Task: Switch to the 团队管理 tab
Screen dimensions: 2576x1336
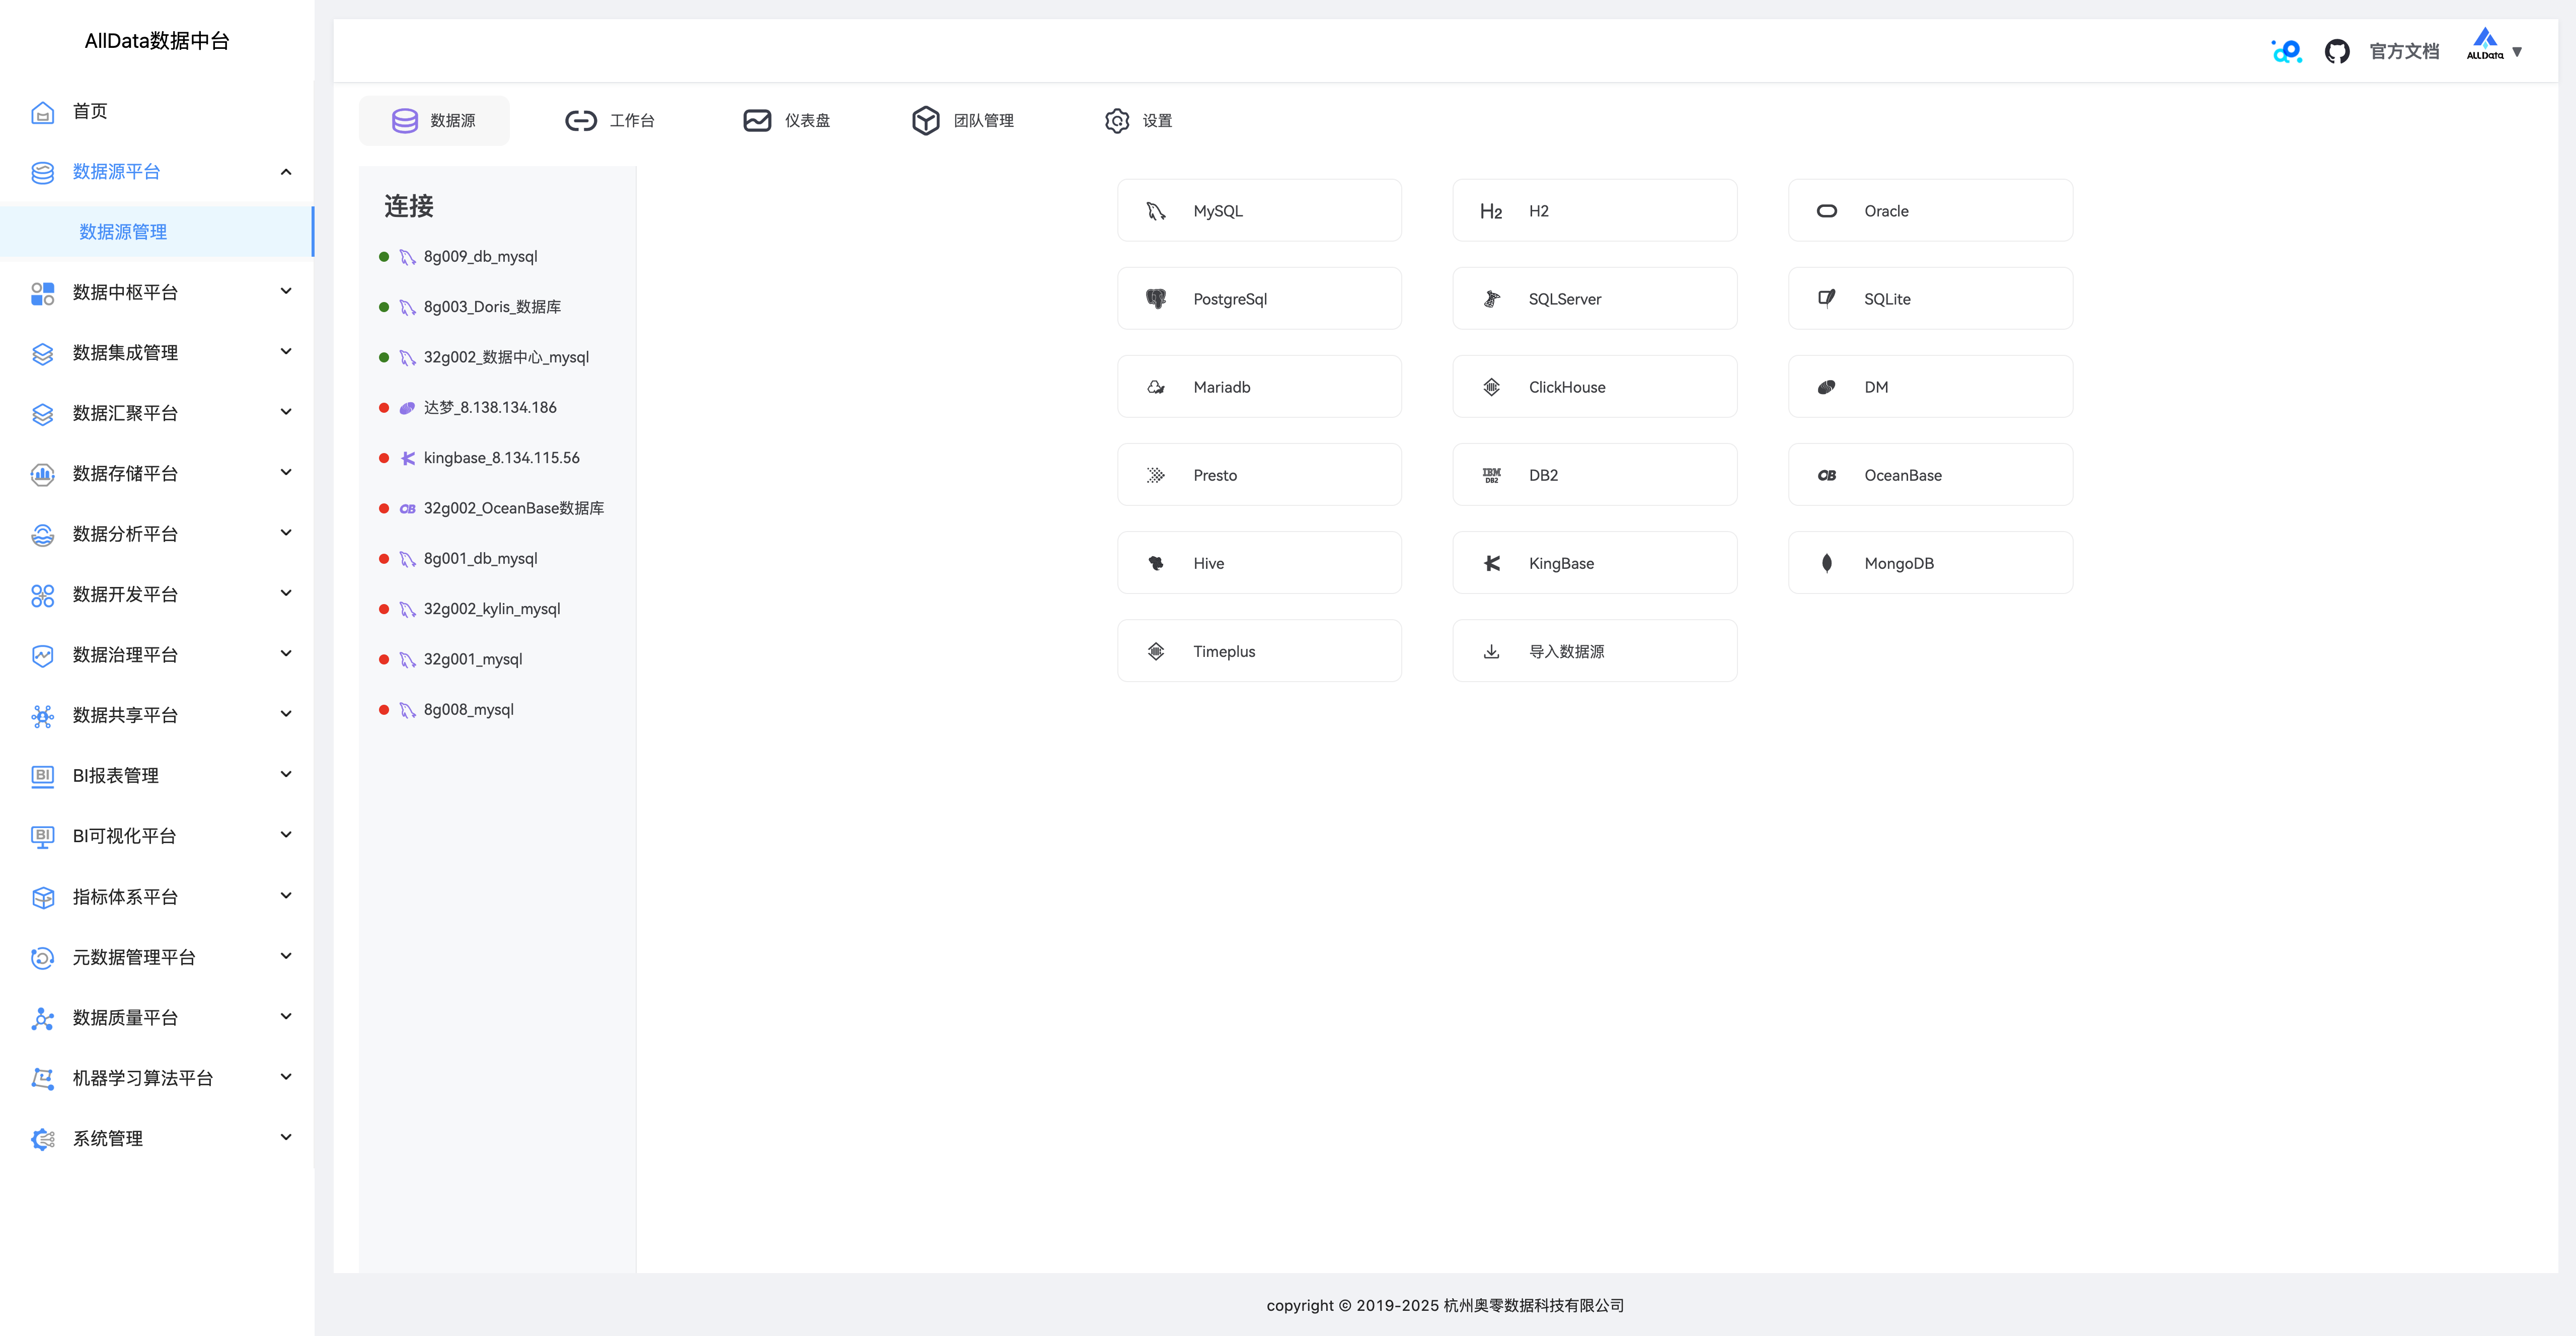Action: (963, 121)
